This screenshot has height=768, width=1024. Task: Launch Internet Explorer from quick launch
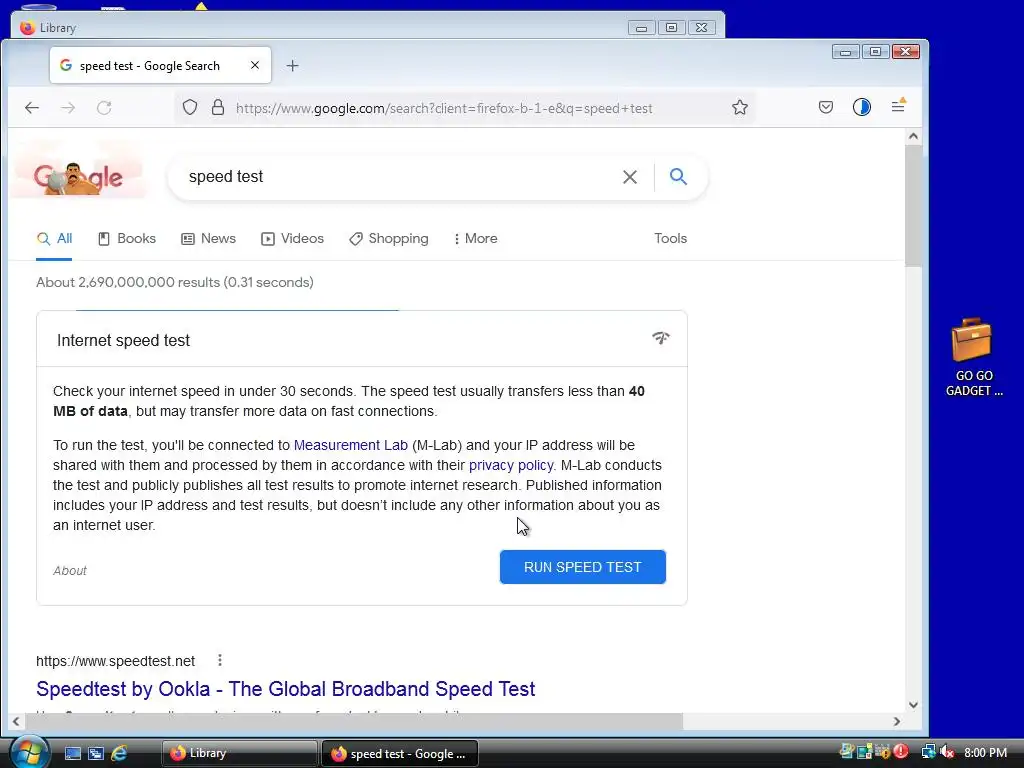[x=119, y=753]
